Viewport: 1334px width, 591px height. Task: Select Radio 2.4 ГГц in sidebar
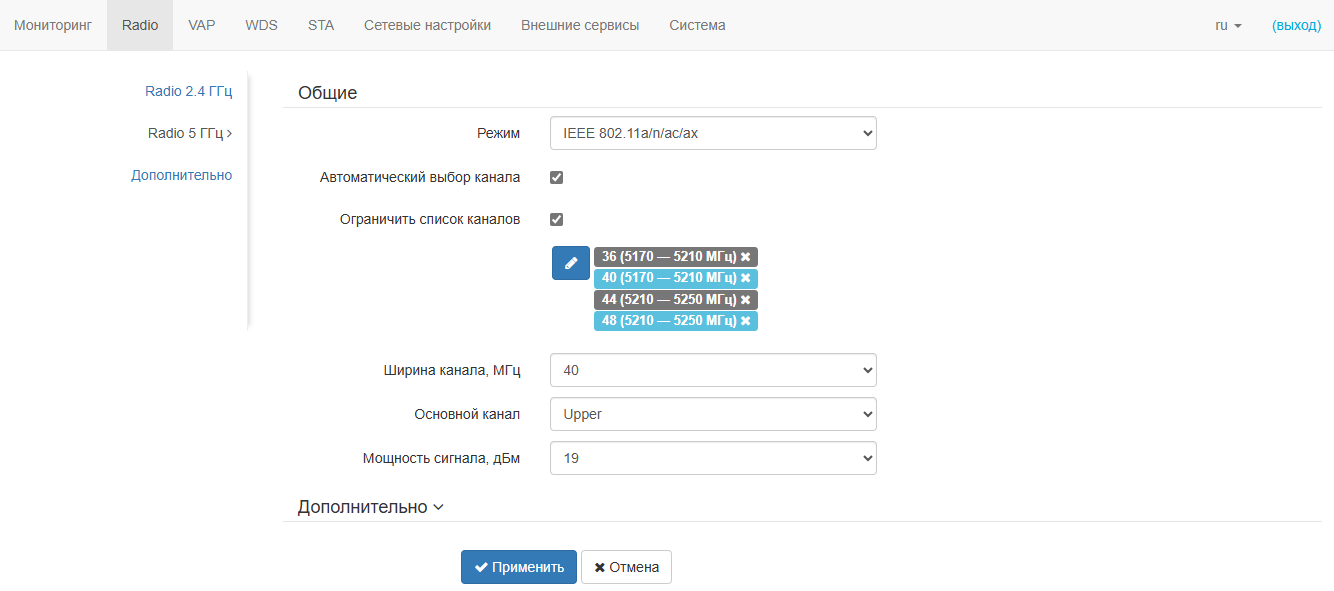(188, 91)
